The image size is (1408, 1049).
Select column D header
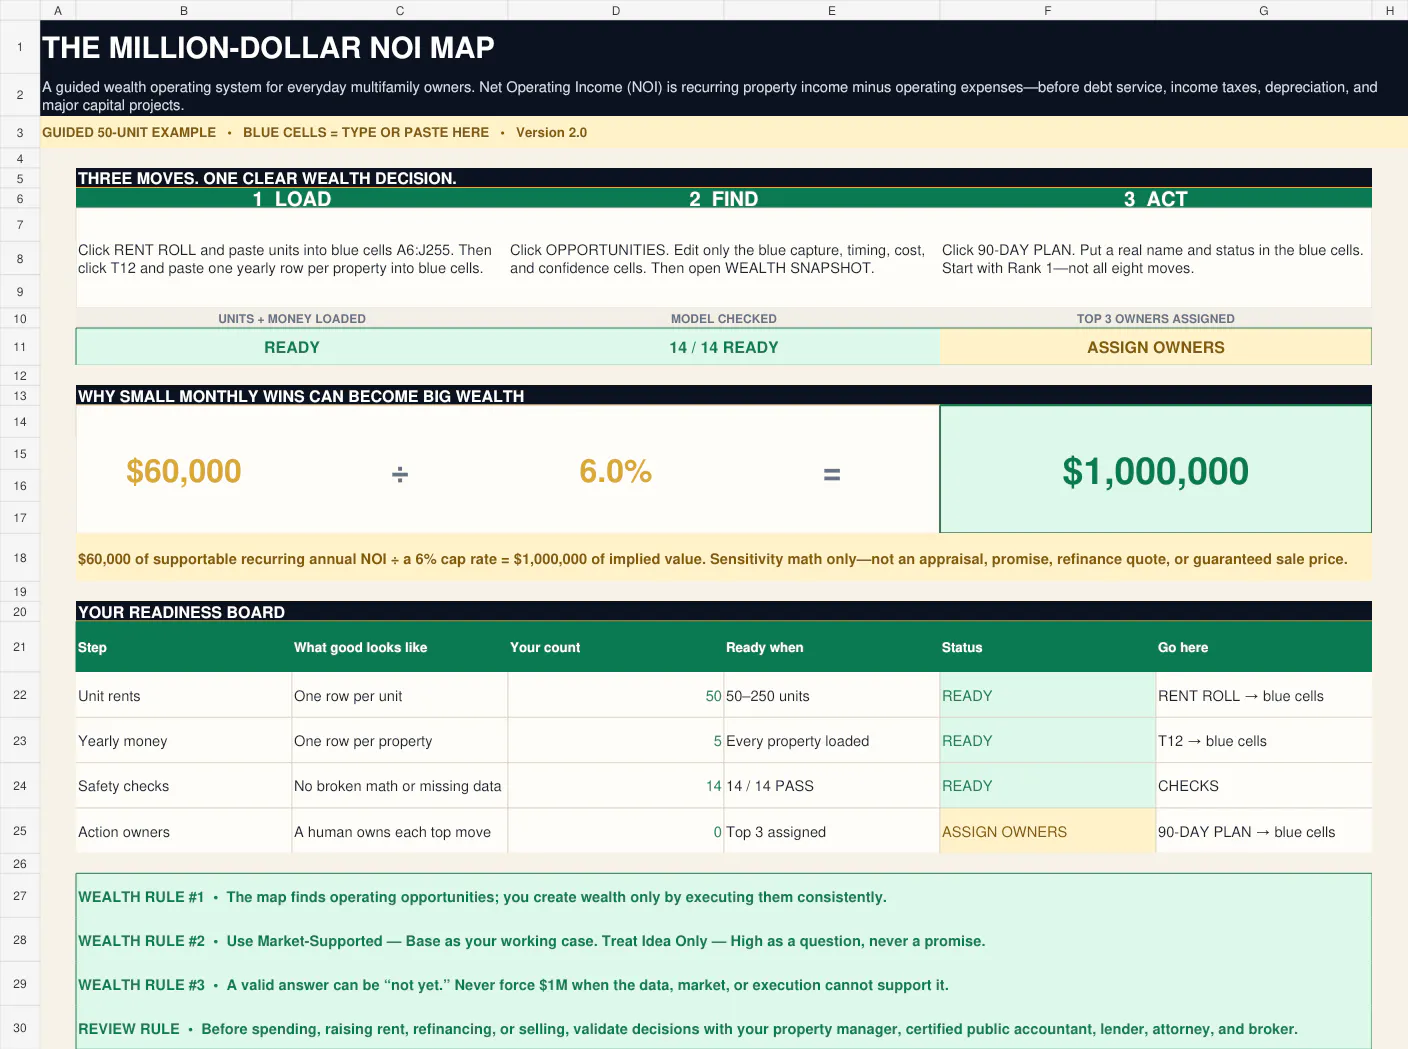[616, 10]
